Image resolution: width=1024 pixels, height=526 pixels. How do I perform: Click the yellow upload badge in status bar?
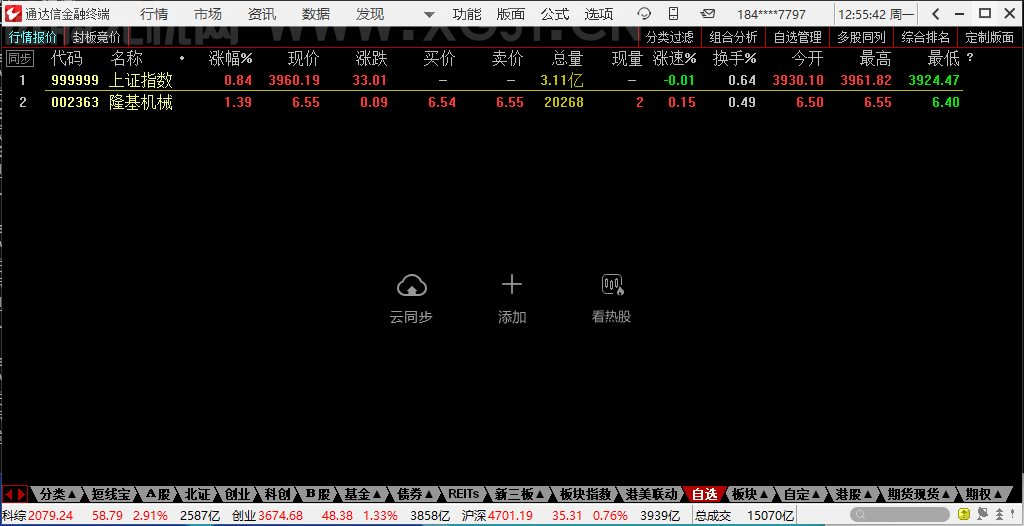[964, 514]
